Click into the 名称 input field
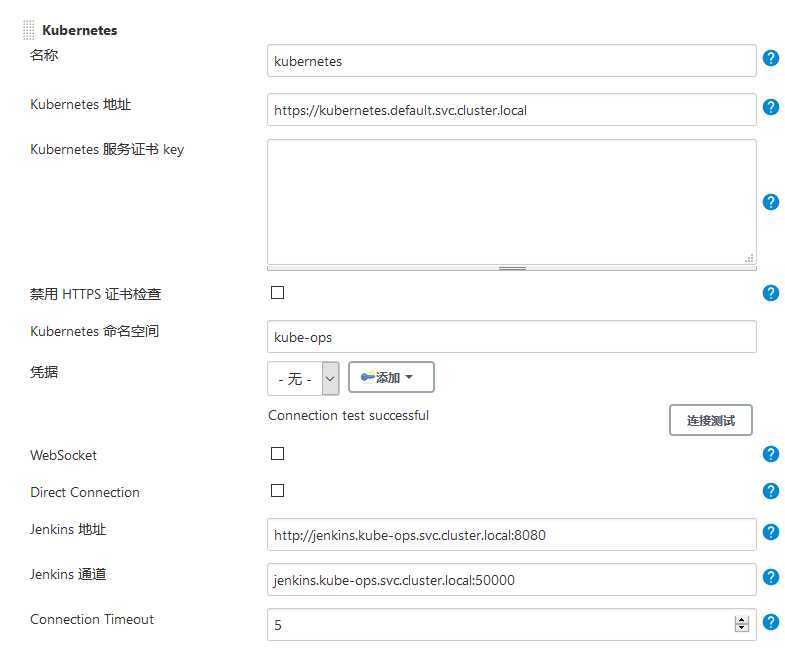Screen dimensions: 785x651 point(512,61)
